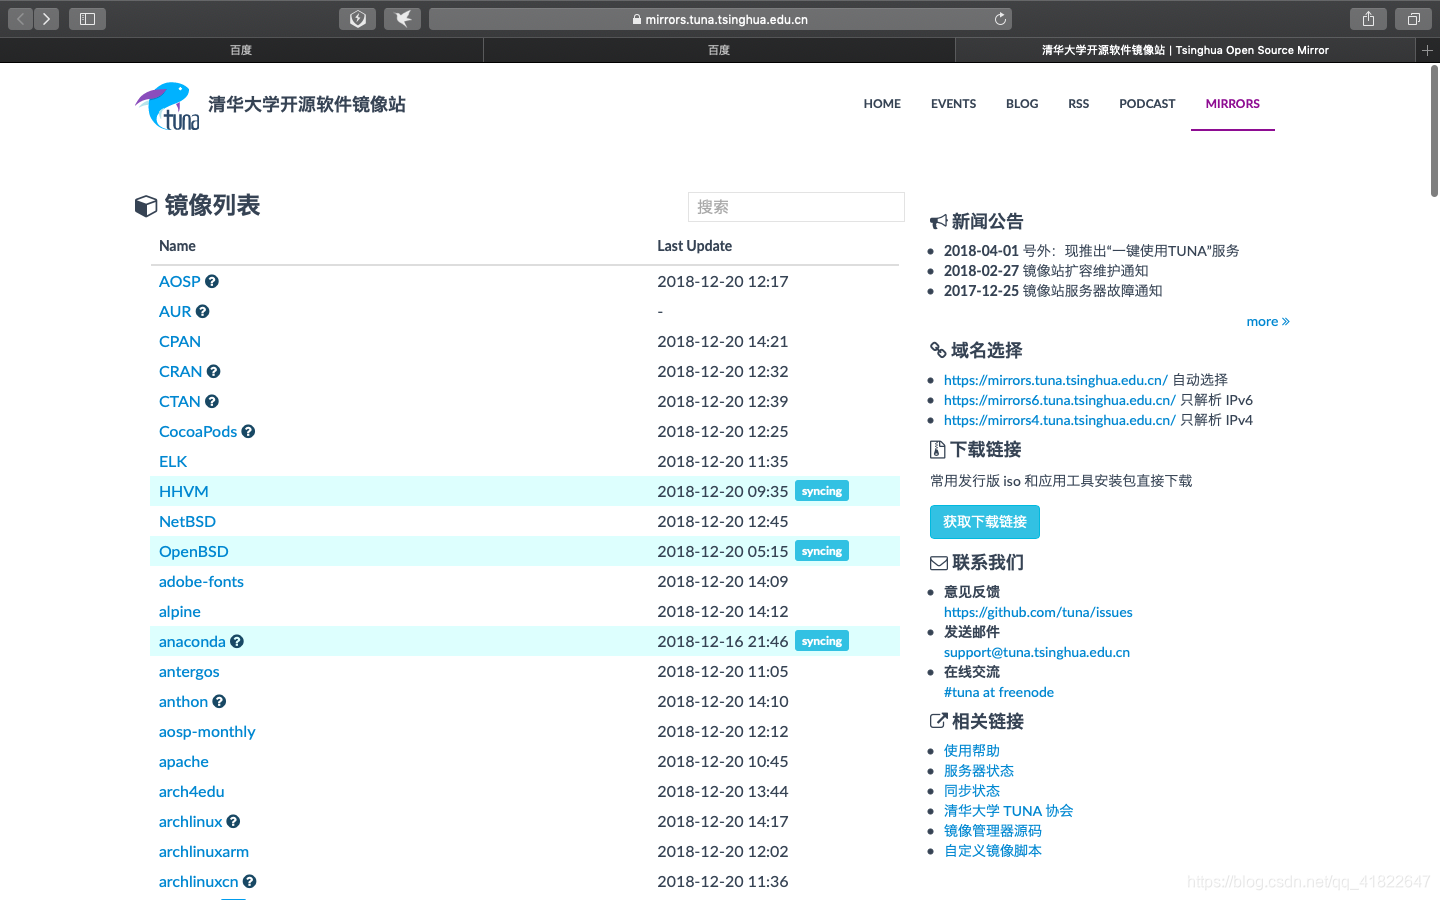Screen dimensions: 1440x900
Task: Open the PODCAST nav item
Action: 1147,104
